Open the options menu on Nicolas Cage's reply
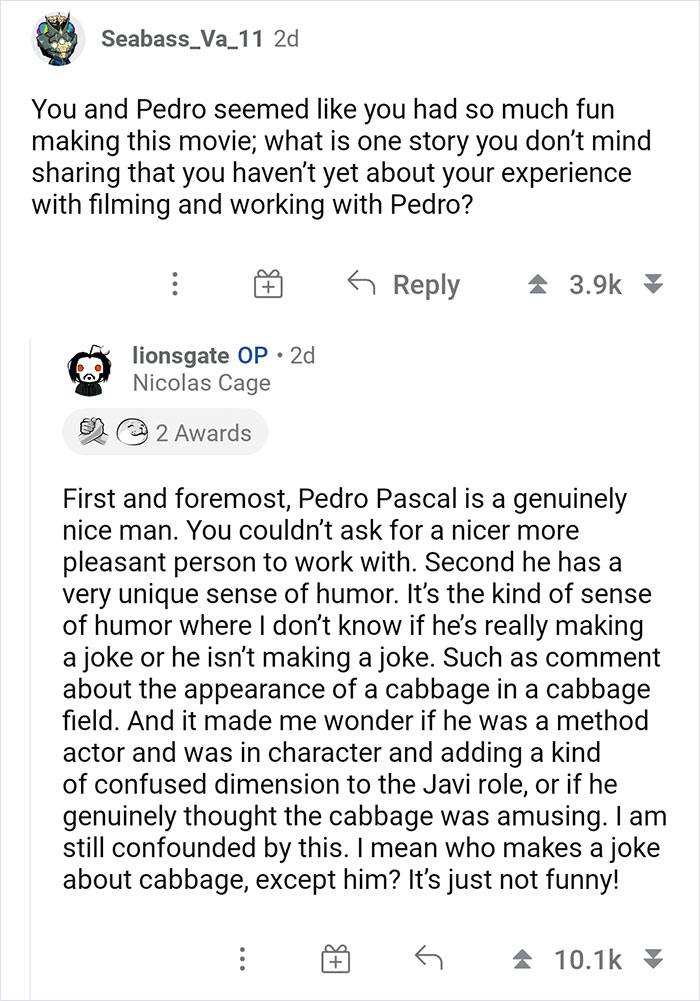Viewport: 700px width, 1001px height. click(x=241, y=958)
